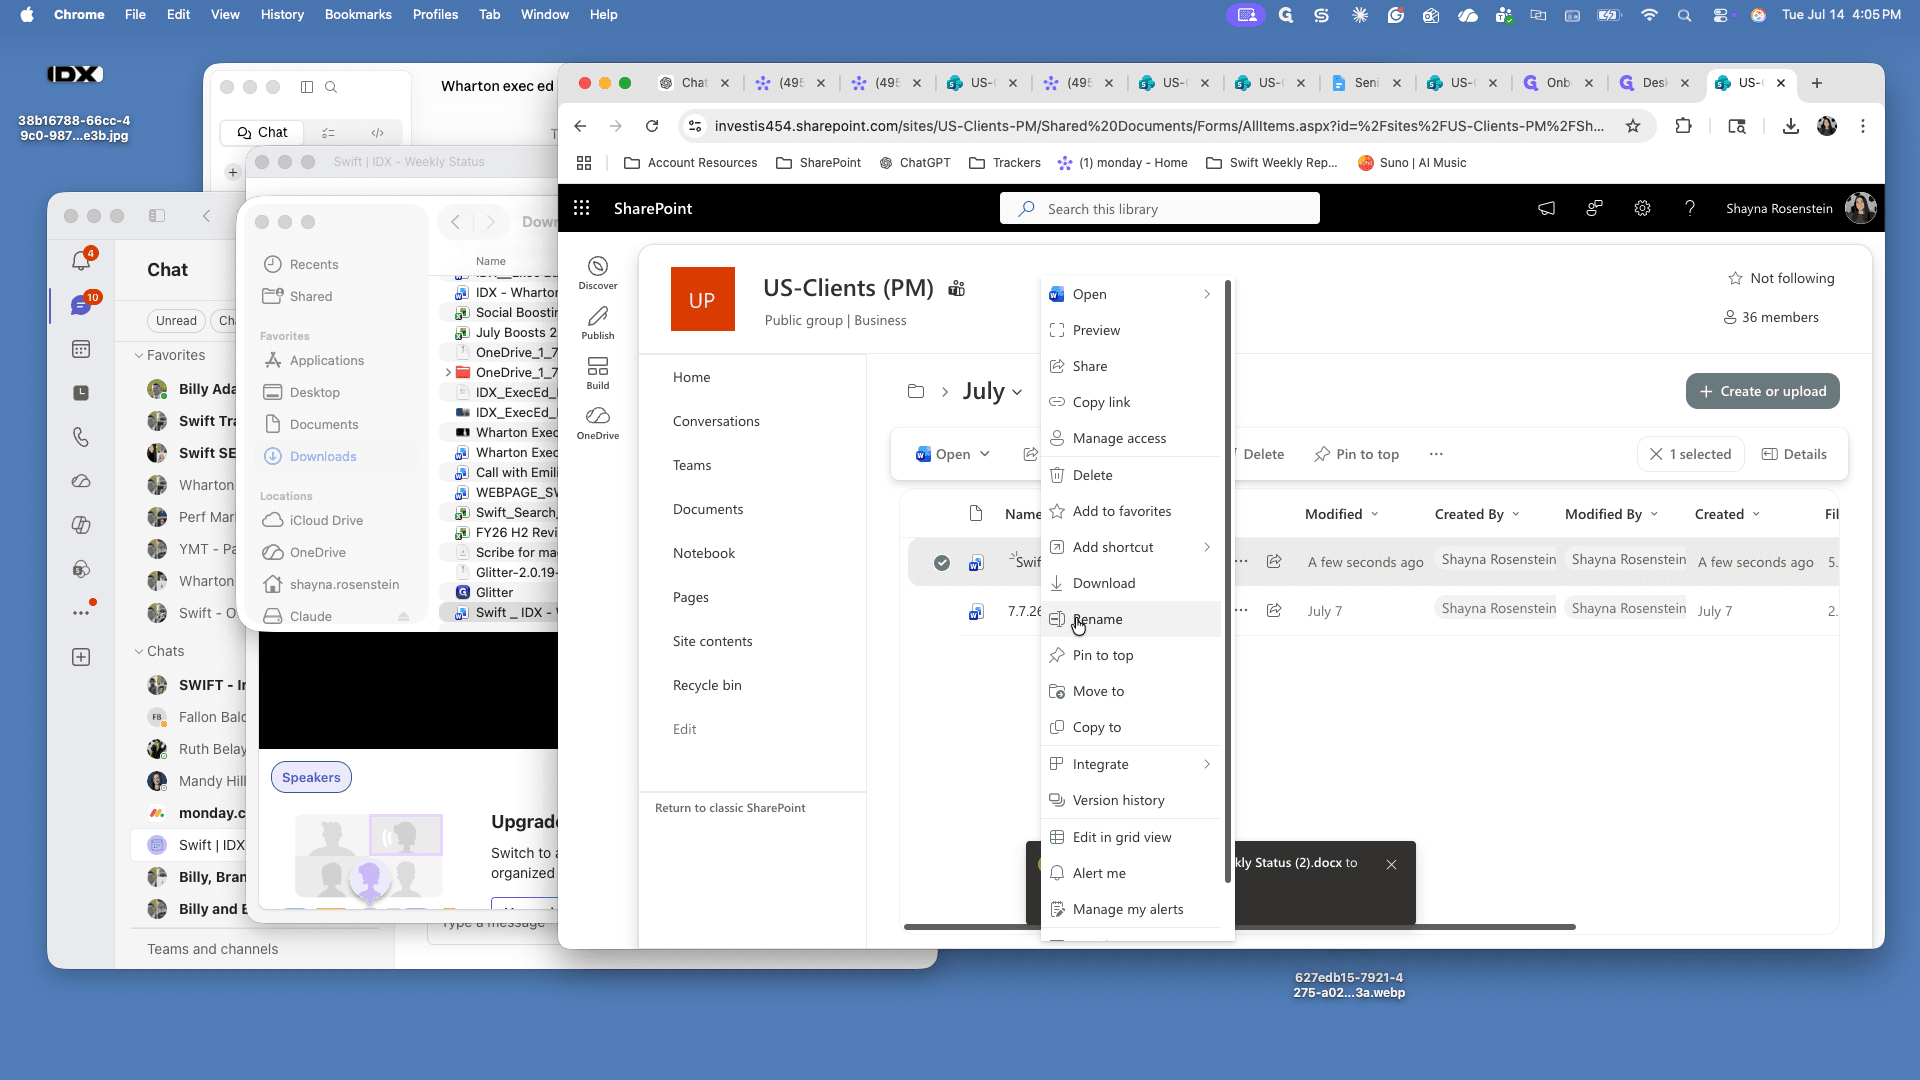Select Rename in the context menu

[1130, 619]
